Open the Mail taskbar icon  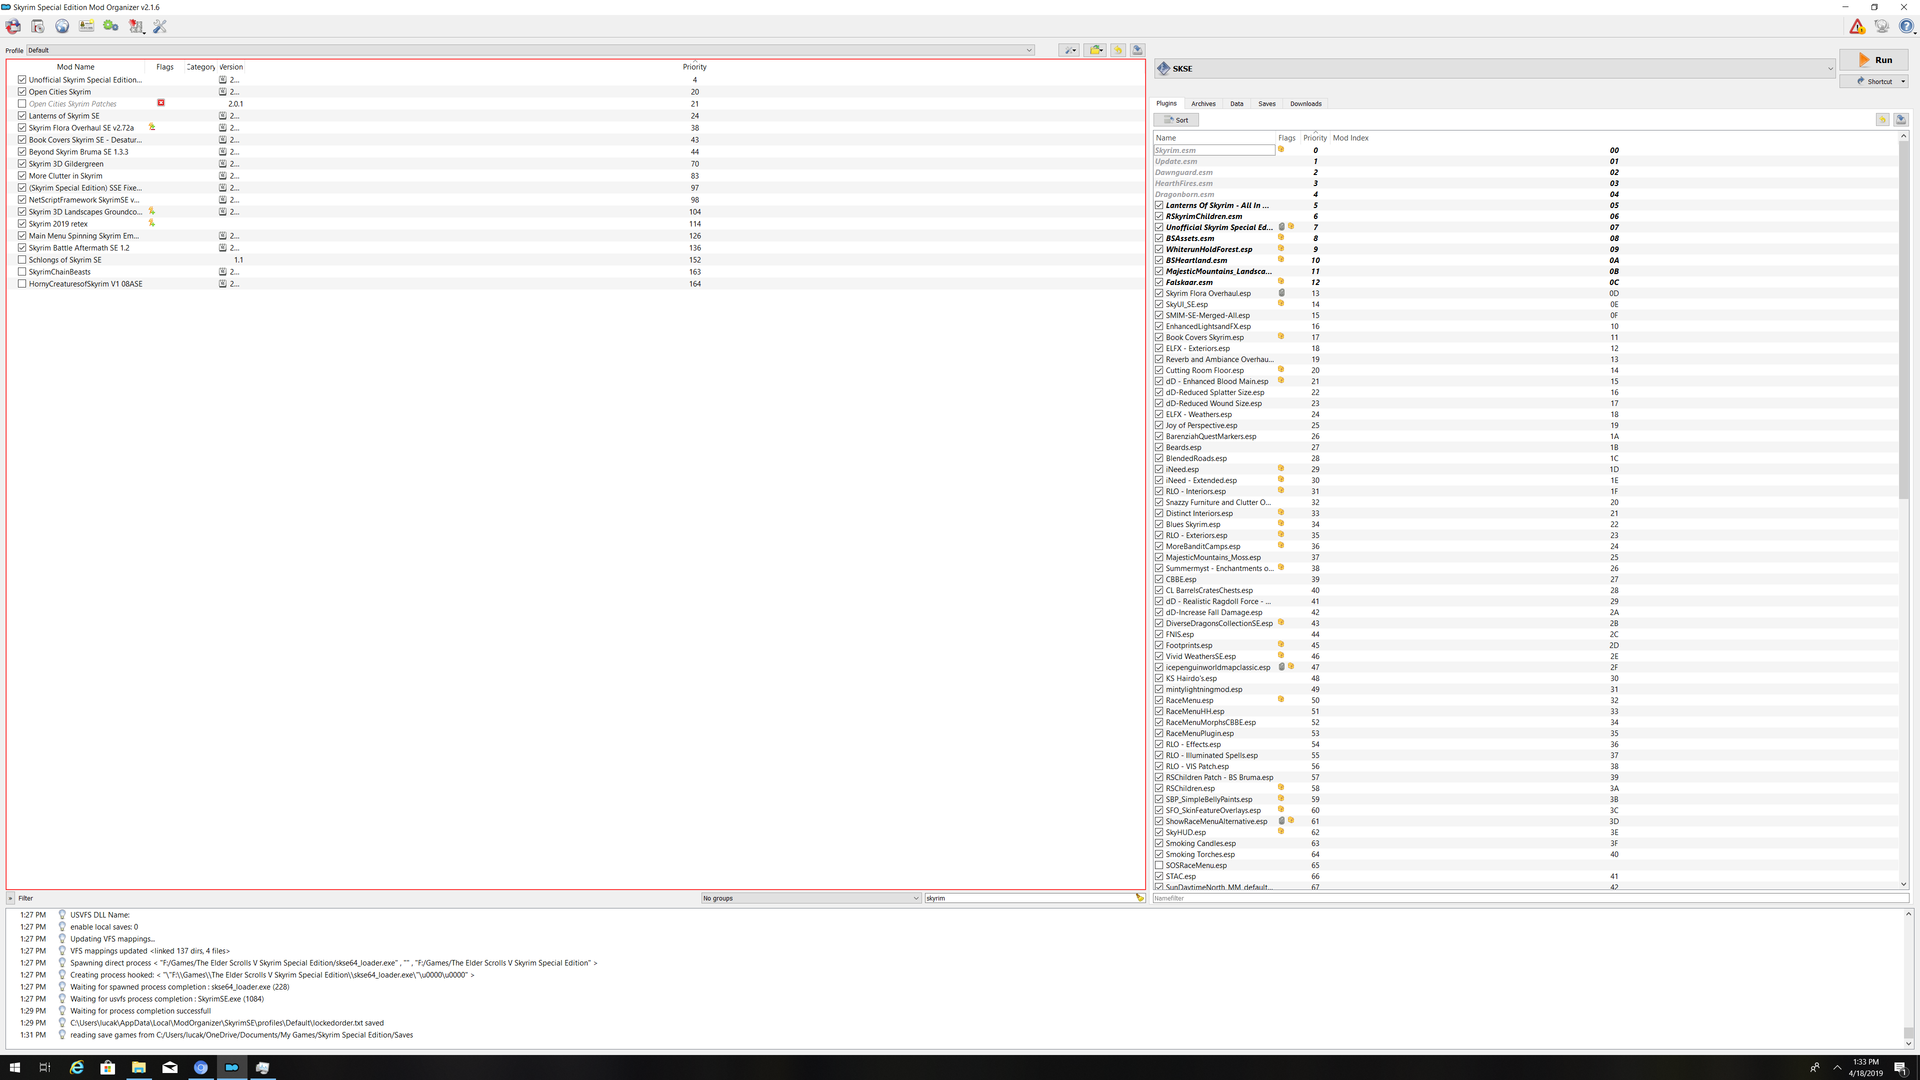[170, 1067]
